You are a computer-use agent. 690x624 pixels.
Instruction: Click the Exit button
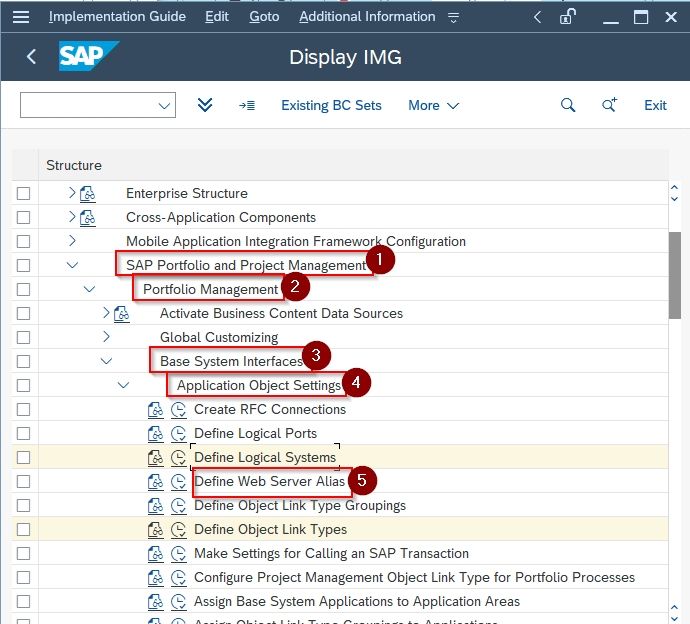(x=655, y=105)
